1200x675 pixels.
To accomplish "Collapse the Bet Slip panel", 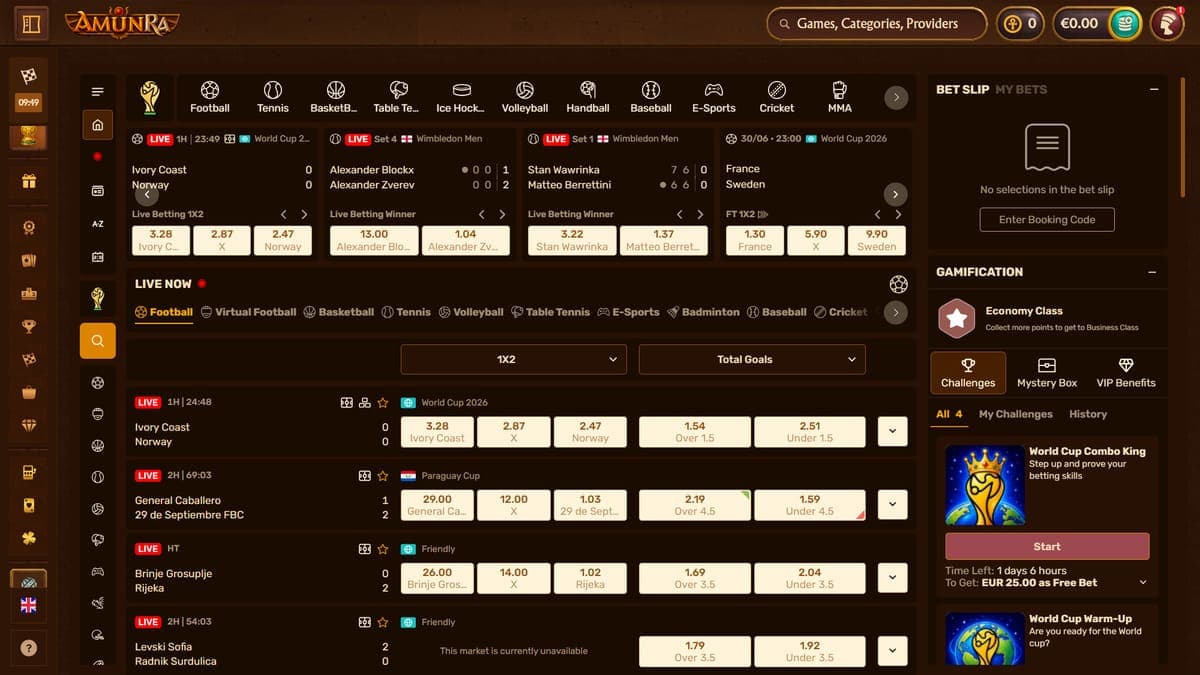I will [x=1153, y=89].
